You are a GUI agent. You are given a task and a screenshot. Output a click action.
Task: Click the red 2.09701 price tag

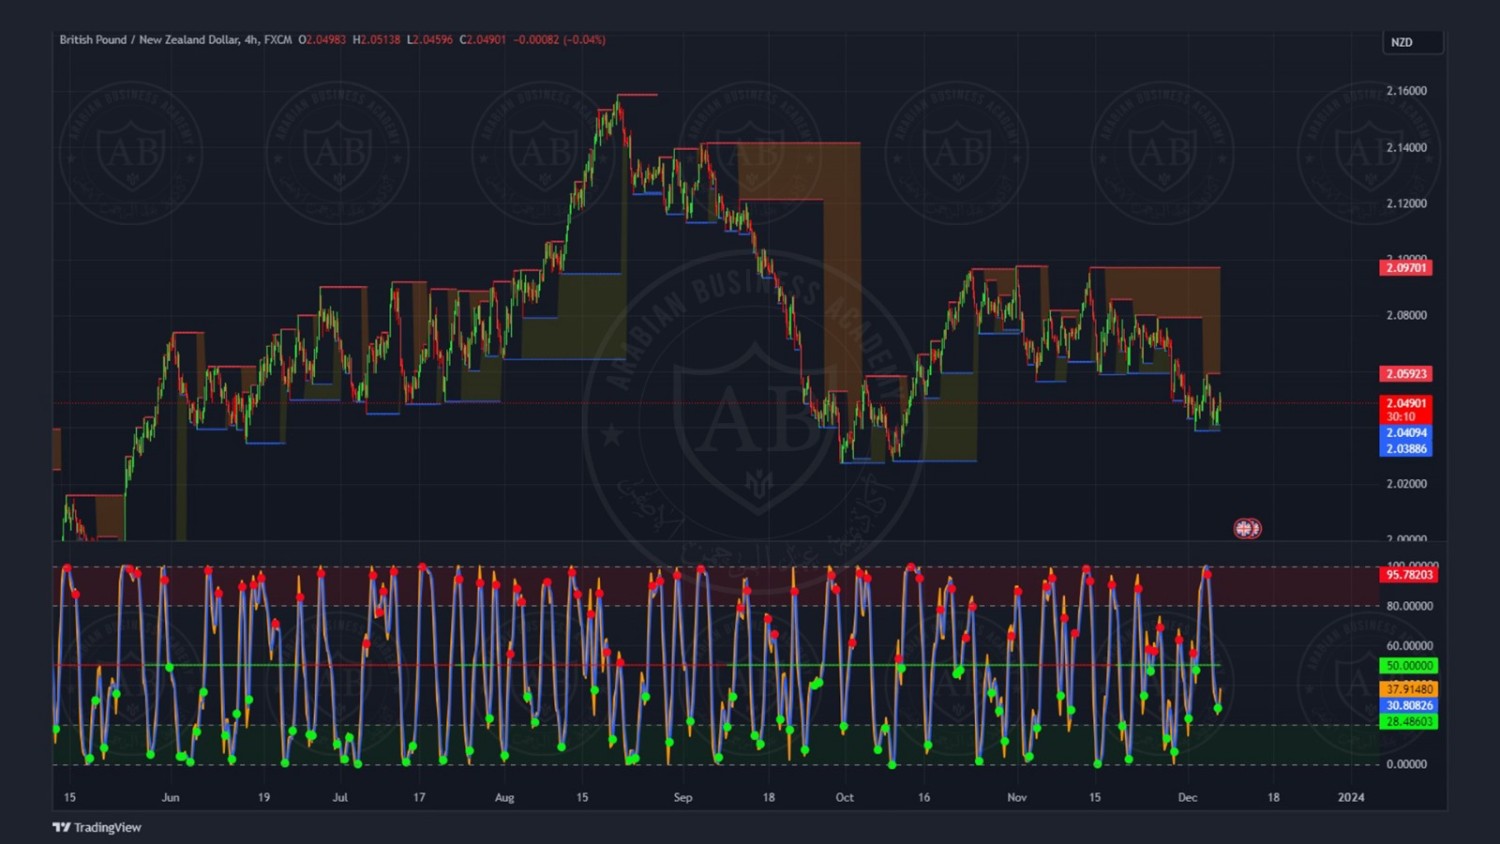click(1406, 268)
